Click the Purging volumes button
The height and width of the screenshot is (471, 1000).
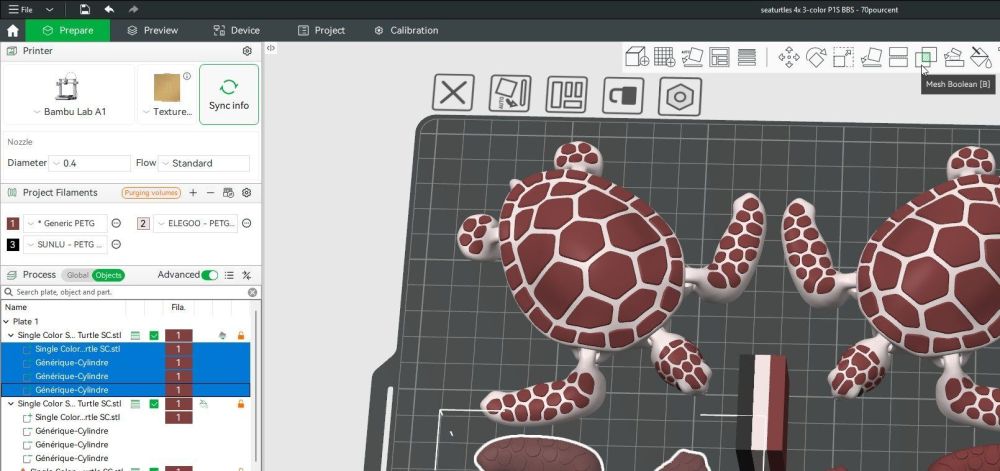152,192
